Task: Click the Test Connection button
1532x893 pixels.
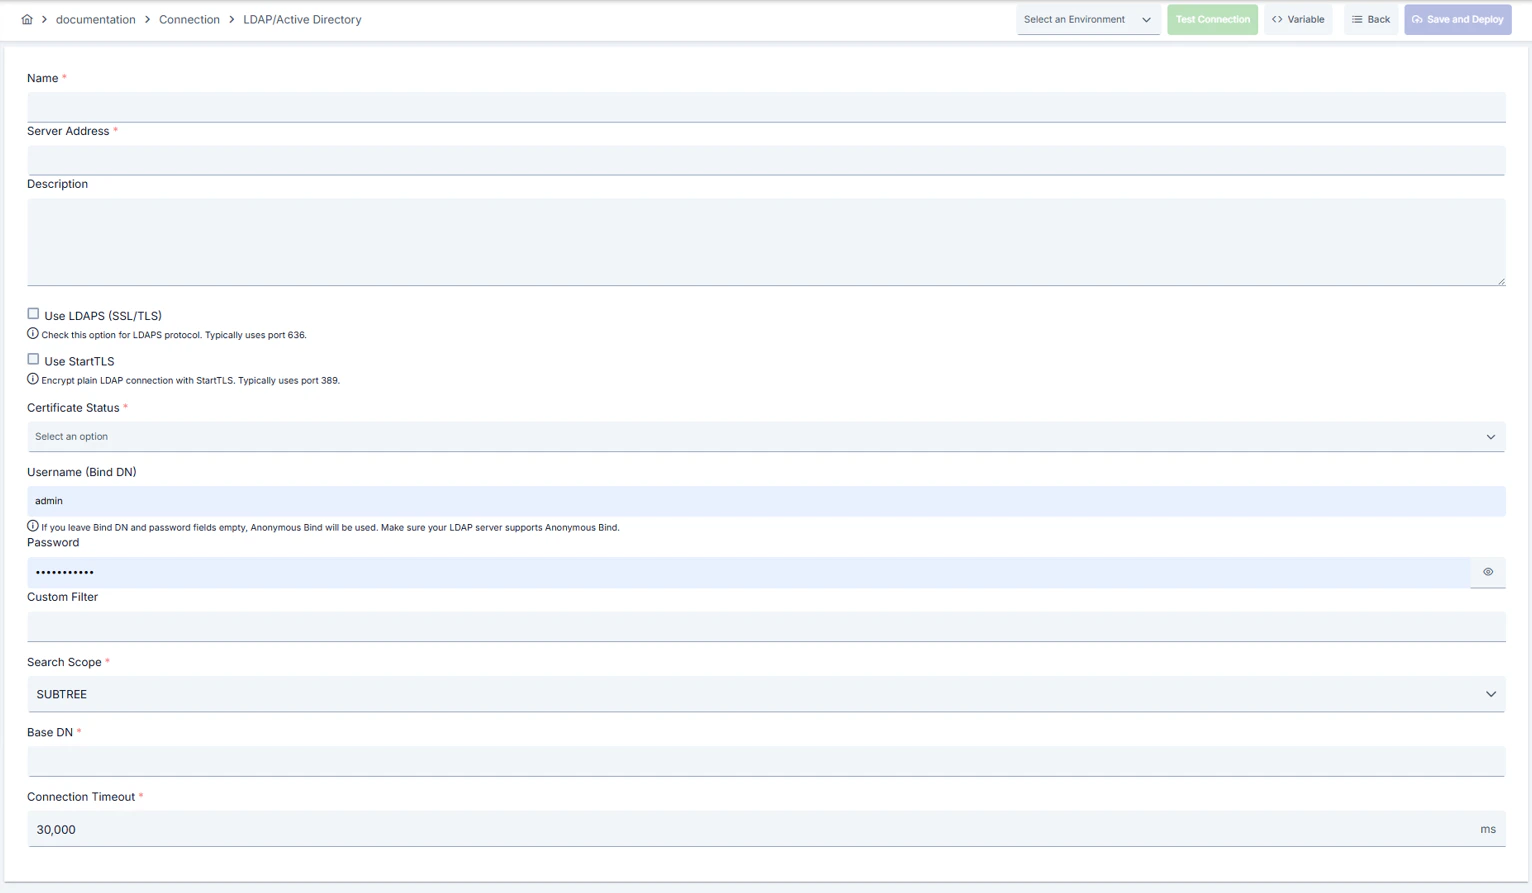Action: click(1212, 19)
